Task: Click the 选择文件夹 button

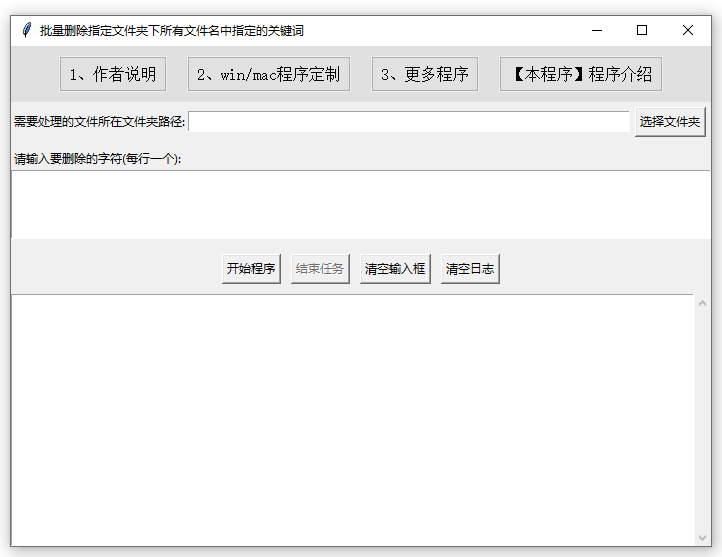Action: coord(670,122)
